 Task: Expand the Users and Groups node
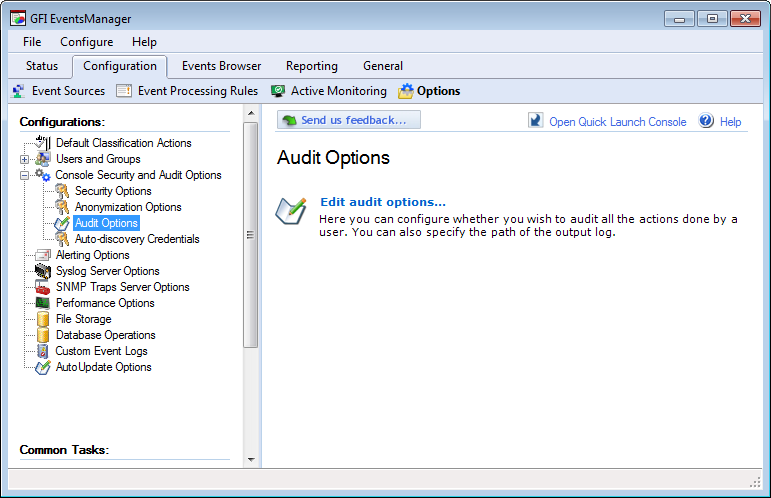(24, 159)
